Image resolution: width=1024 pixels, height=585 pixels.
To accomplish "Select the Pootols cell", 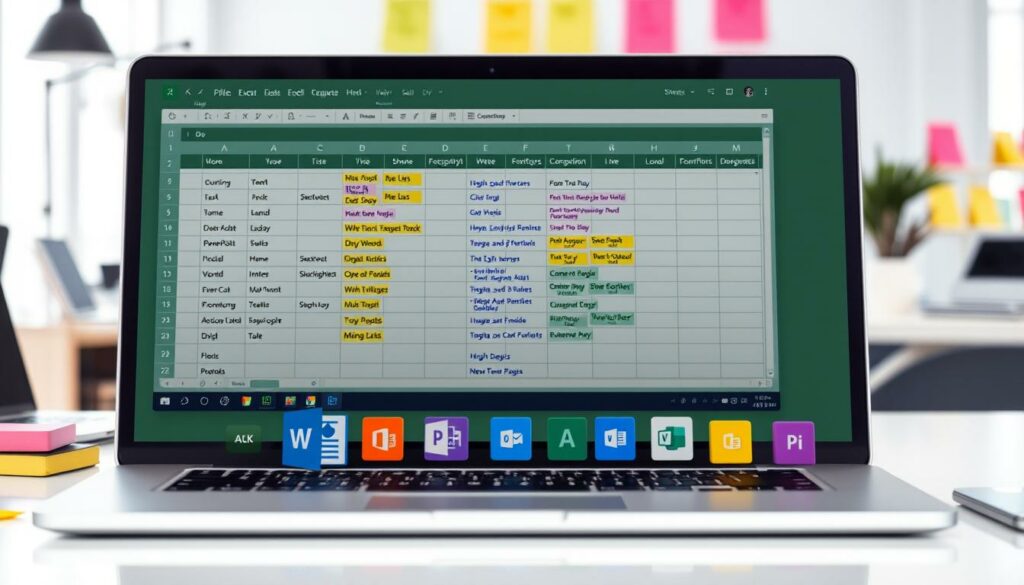I will pyautogui.click(x=213, y=371).
